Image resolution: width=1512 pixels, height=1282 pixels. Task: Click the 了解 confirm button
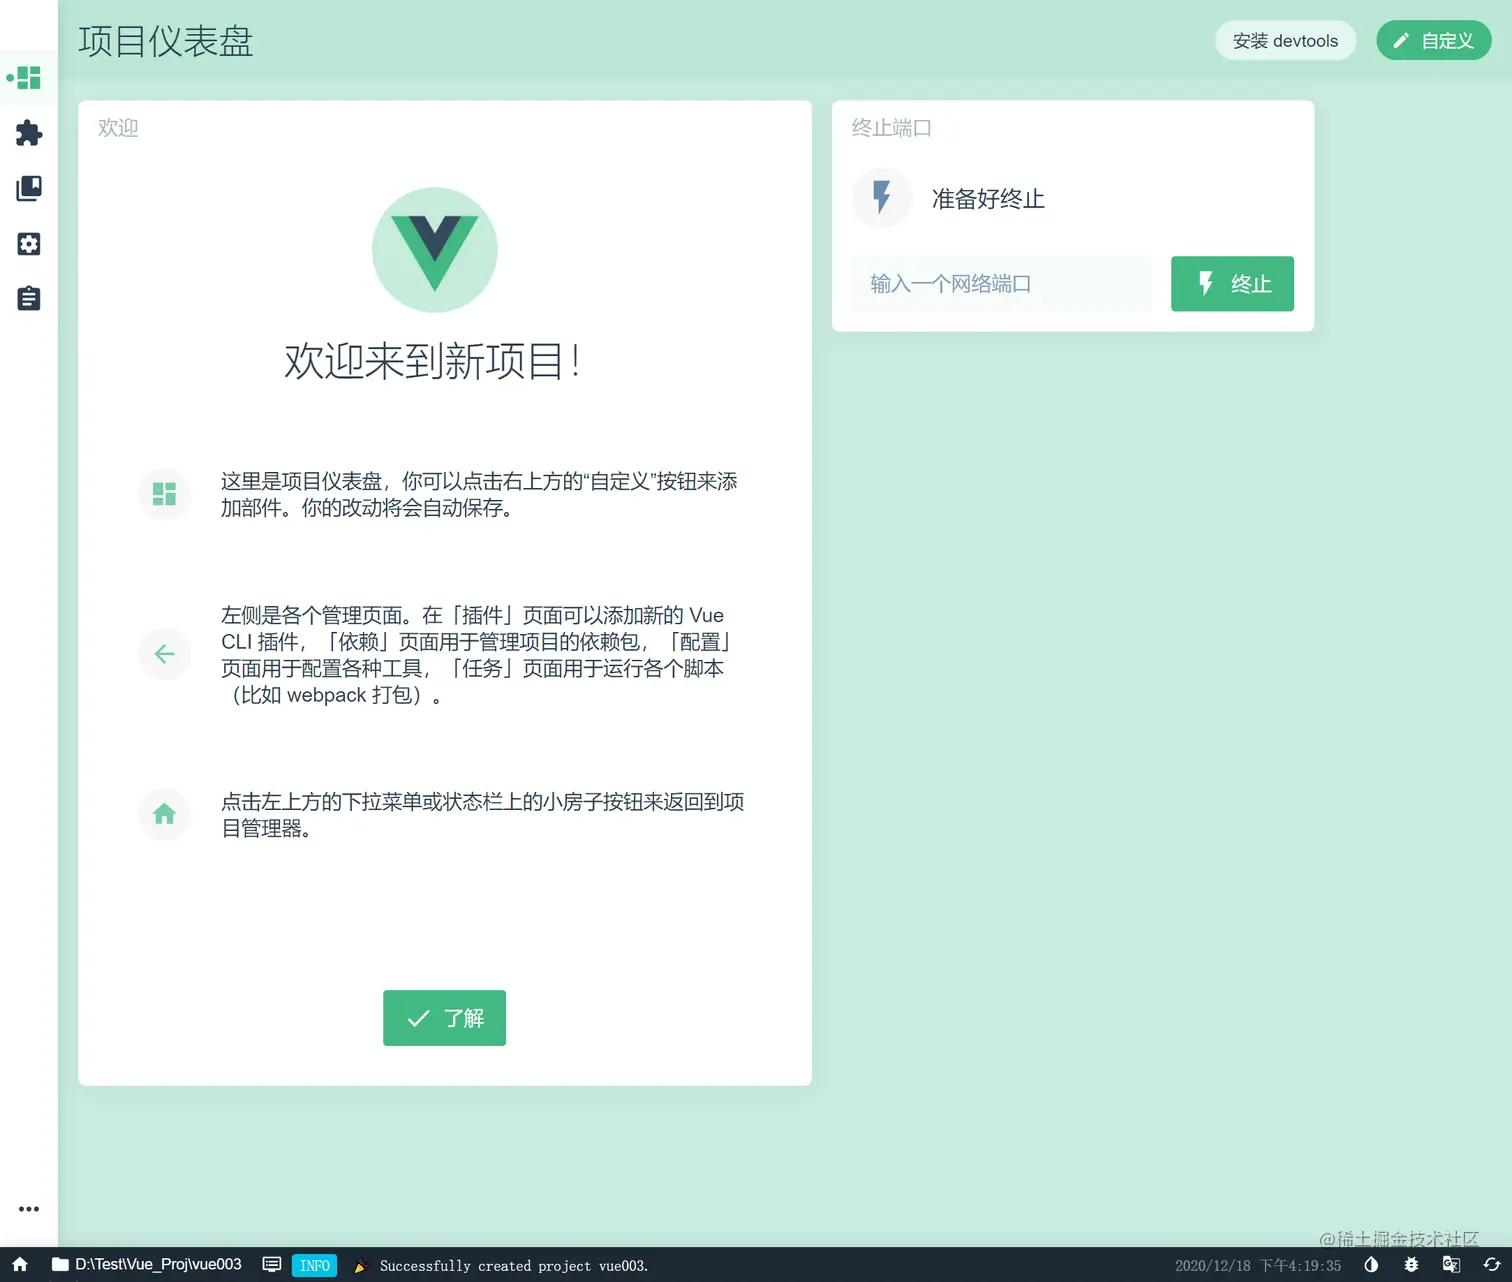pos(444,1018)
